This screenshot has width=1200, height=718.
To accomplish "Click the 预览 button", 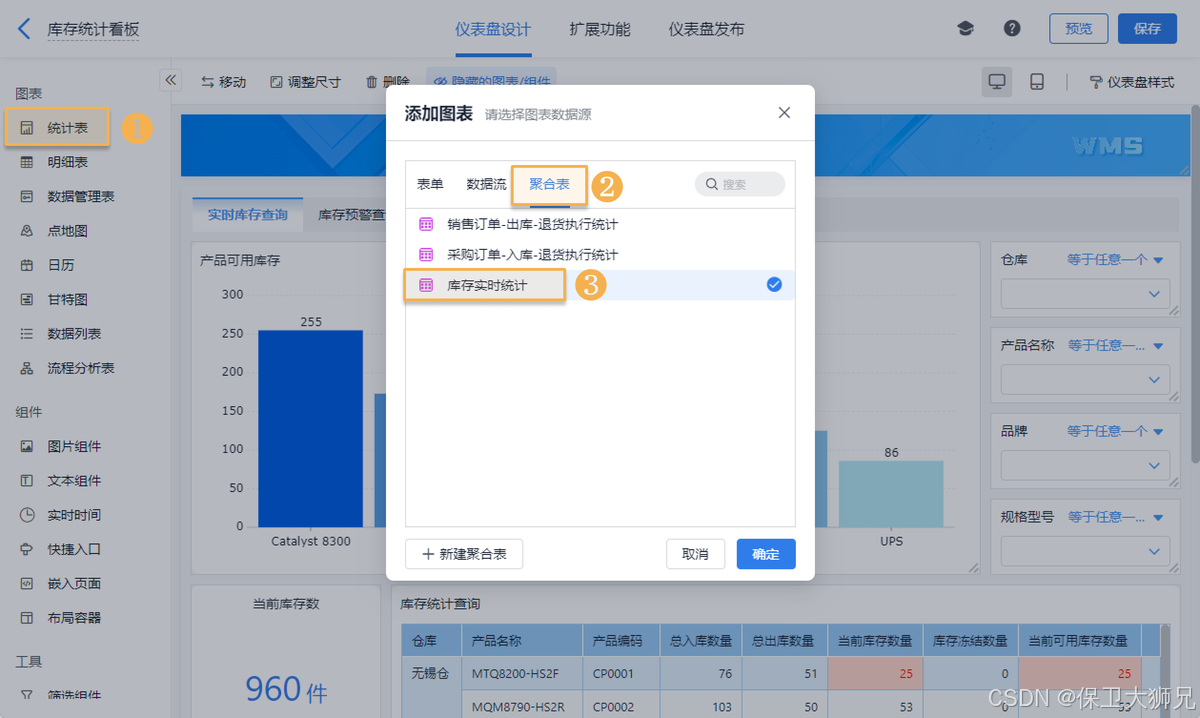I will coord(1079,29).
